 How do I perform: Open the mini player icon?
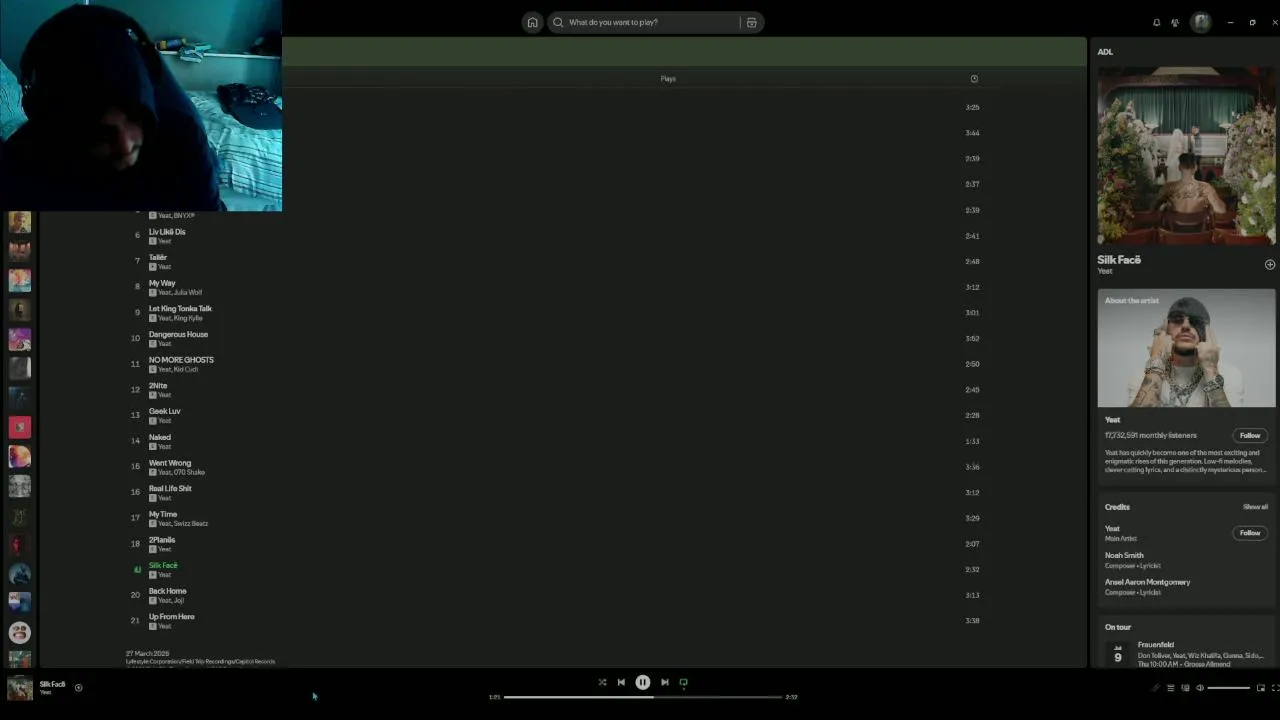[x=1261, y=688]
